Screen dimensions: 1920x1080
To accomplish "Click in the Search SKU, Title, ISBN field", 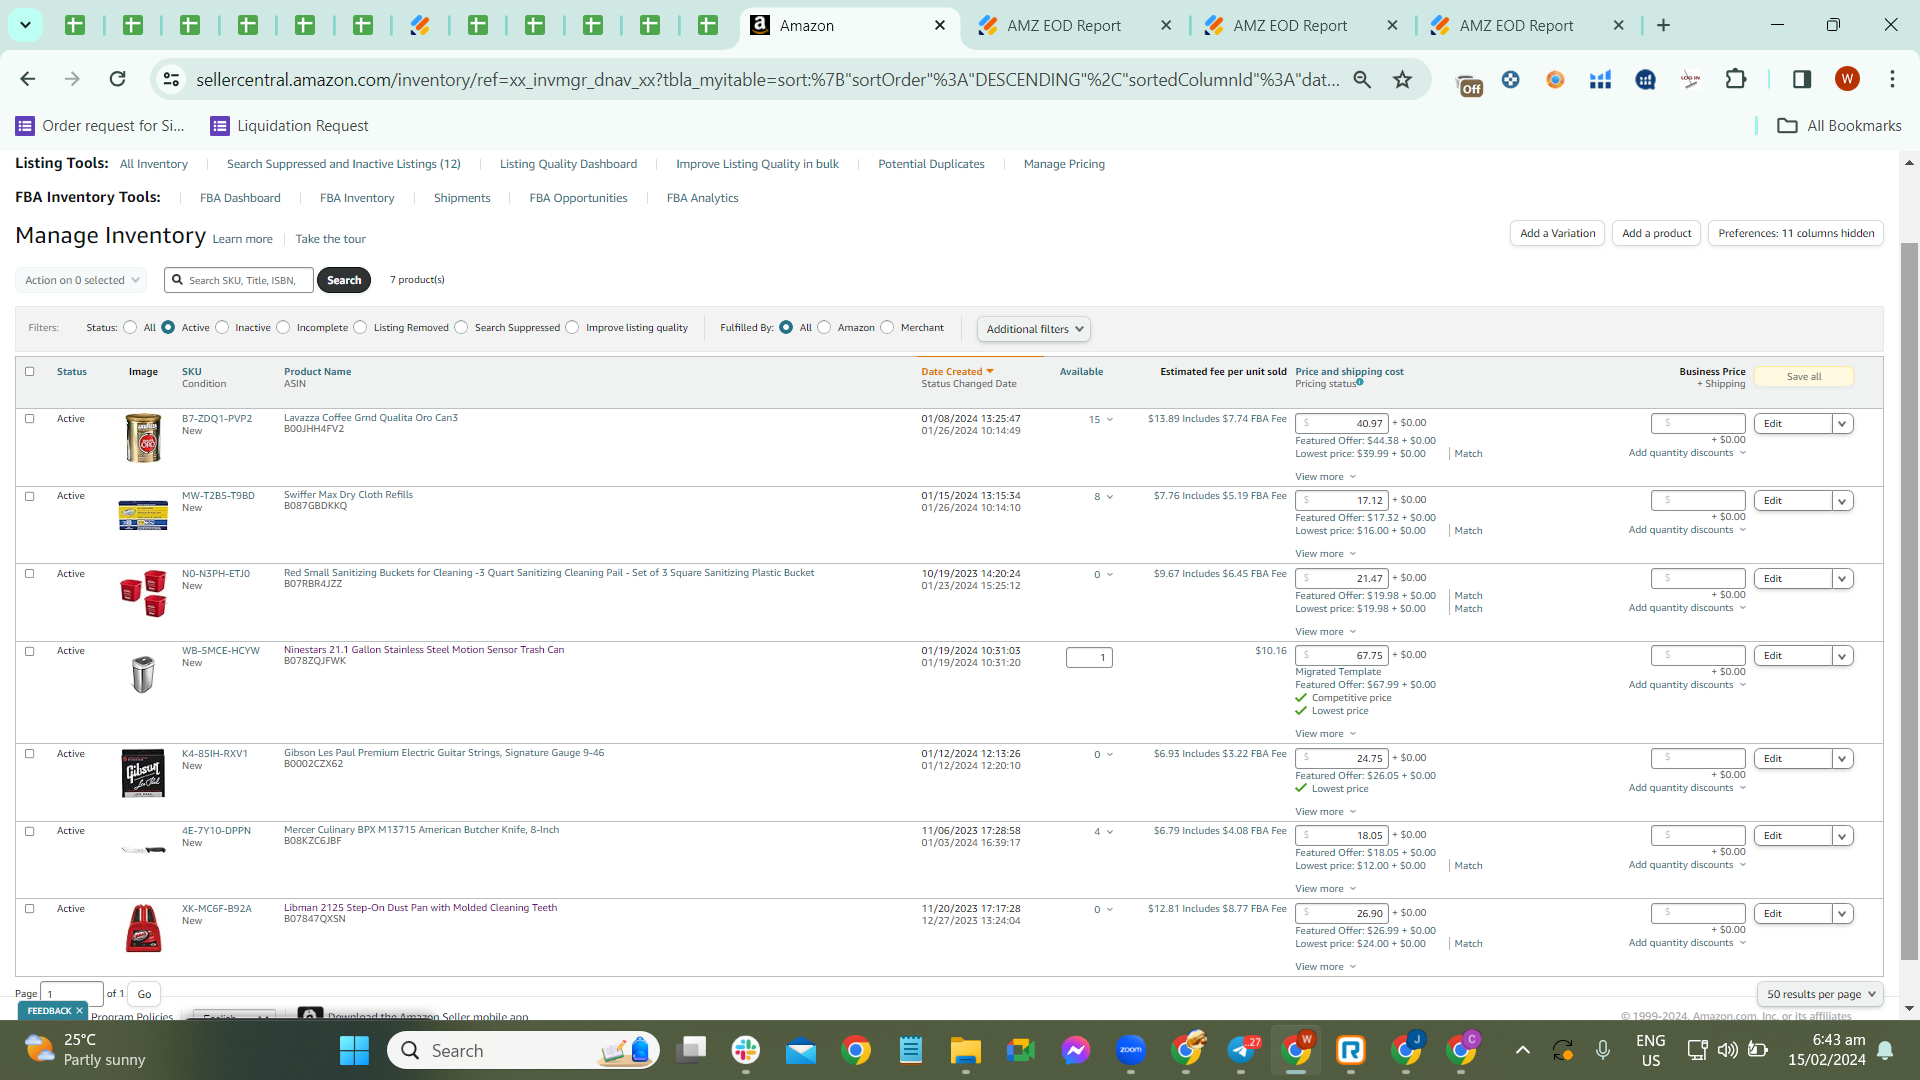I will pos(240,280).
